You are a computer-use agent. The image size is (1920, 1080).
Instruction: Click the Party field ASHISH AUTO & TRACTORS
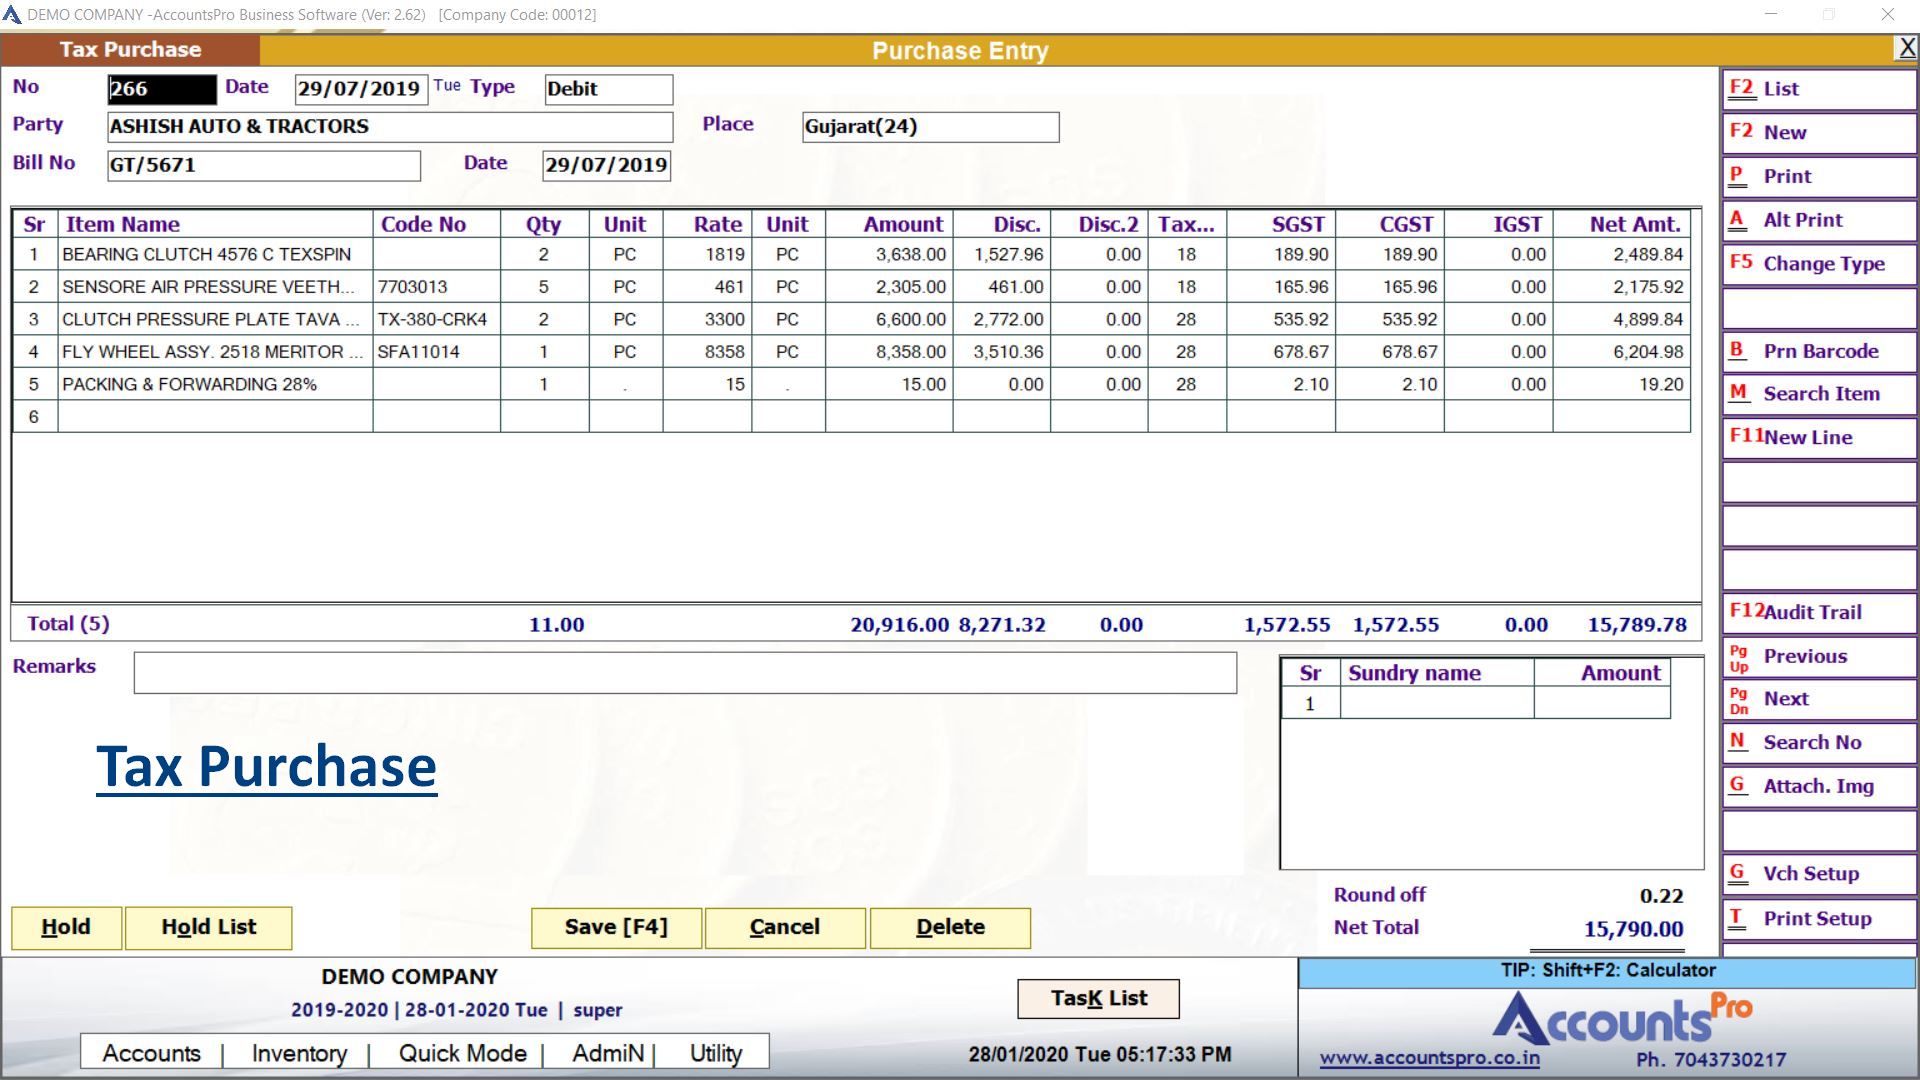(390, 127)
